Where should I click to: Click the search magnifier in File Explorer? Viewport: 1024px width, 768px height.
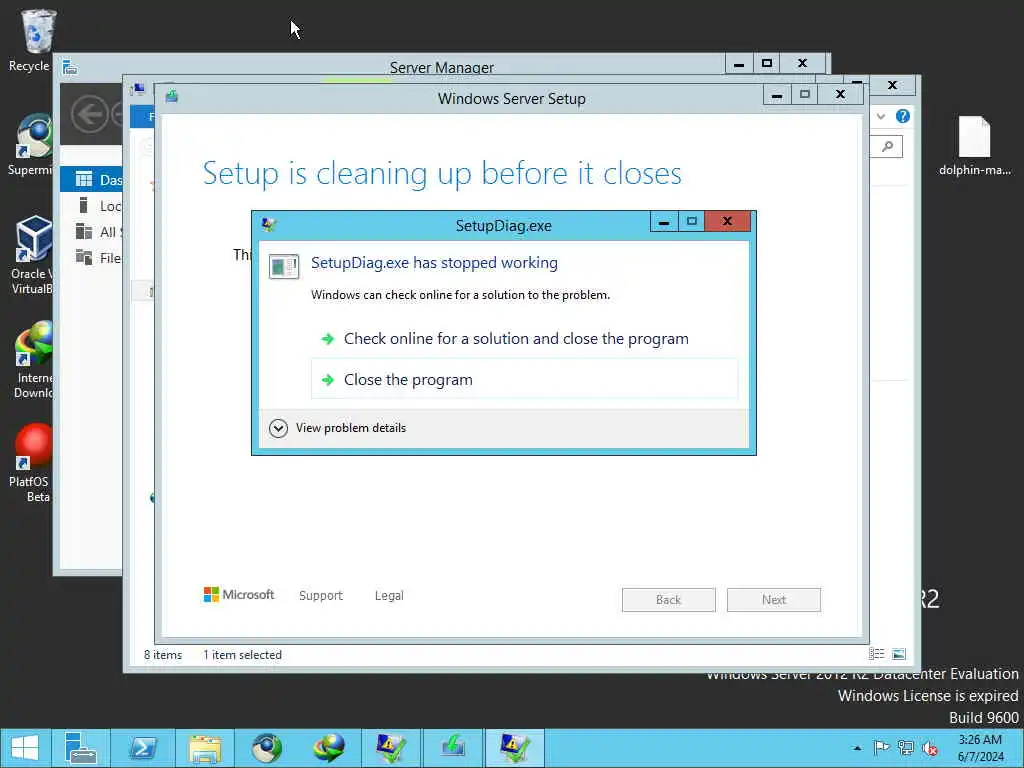(x=887, y=146)
